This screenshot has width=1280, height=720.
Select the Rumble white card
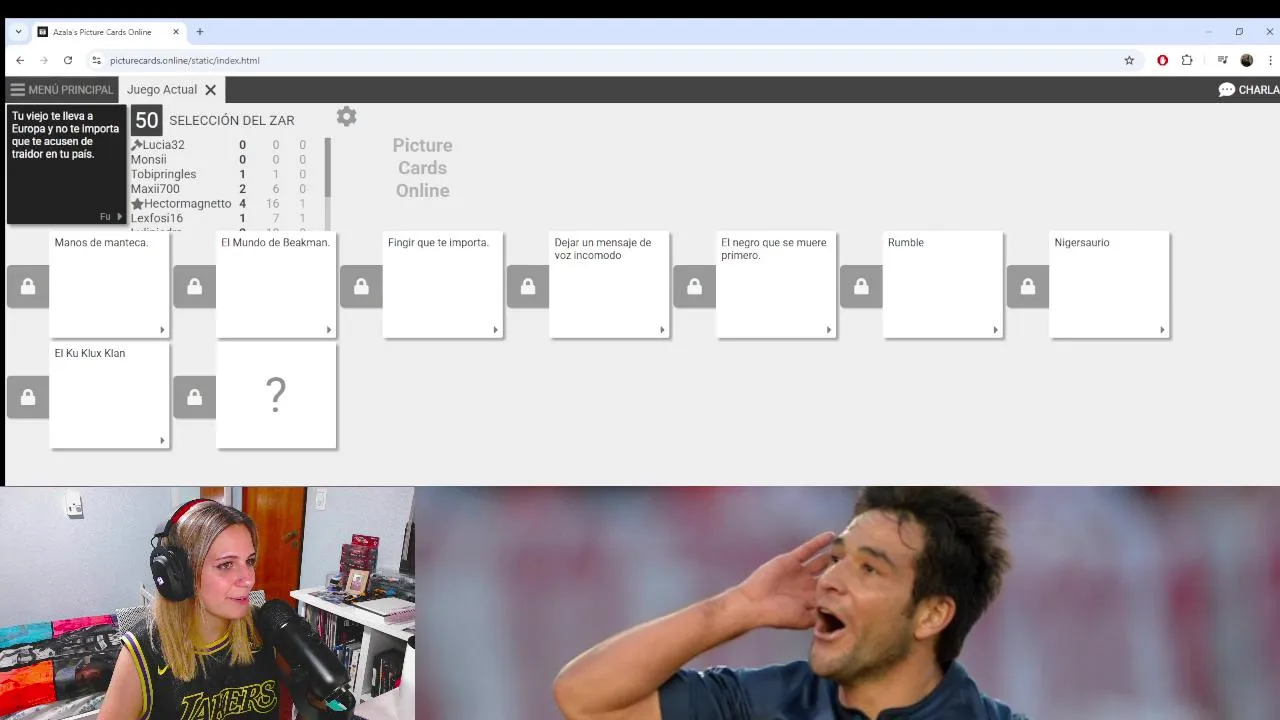tap(943, 285)
